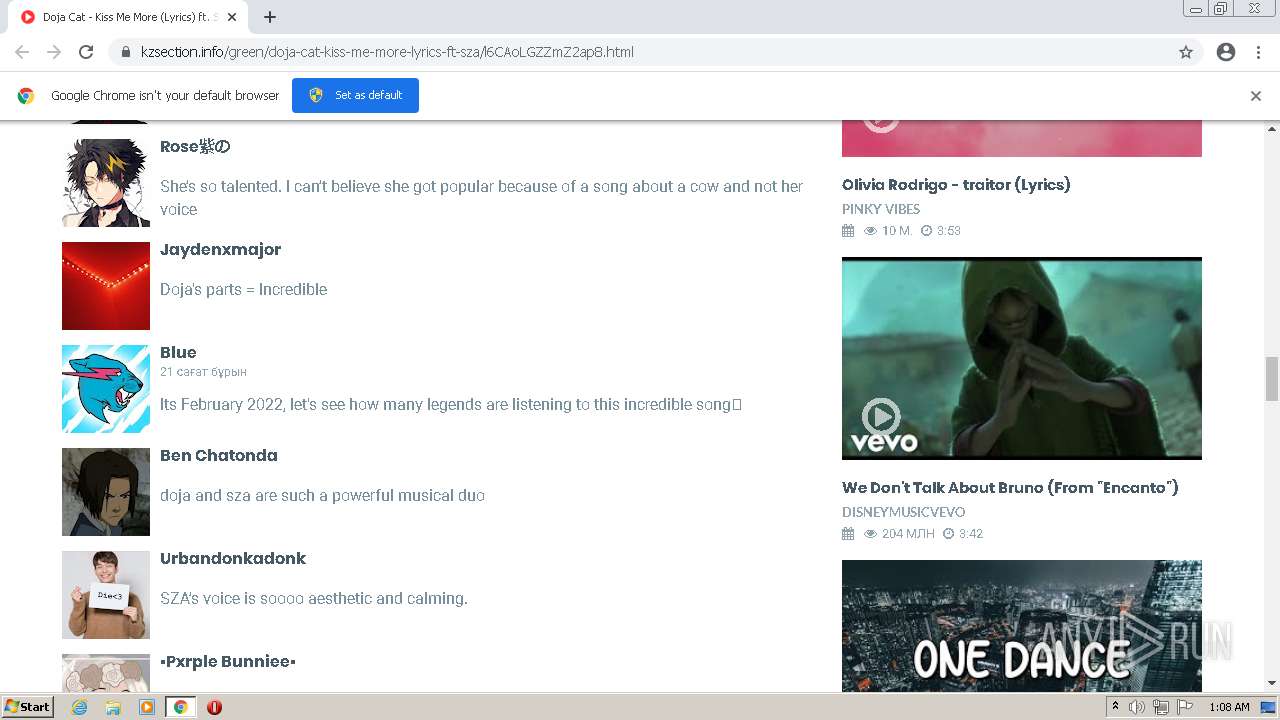Click clock duration icon showing 3:53
Viewport: 1280px width, 720px height.
pos(926,231)
